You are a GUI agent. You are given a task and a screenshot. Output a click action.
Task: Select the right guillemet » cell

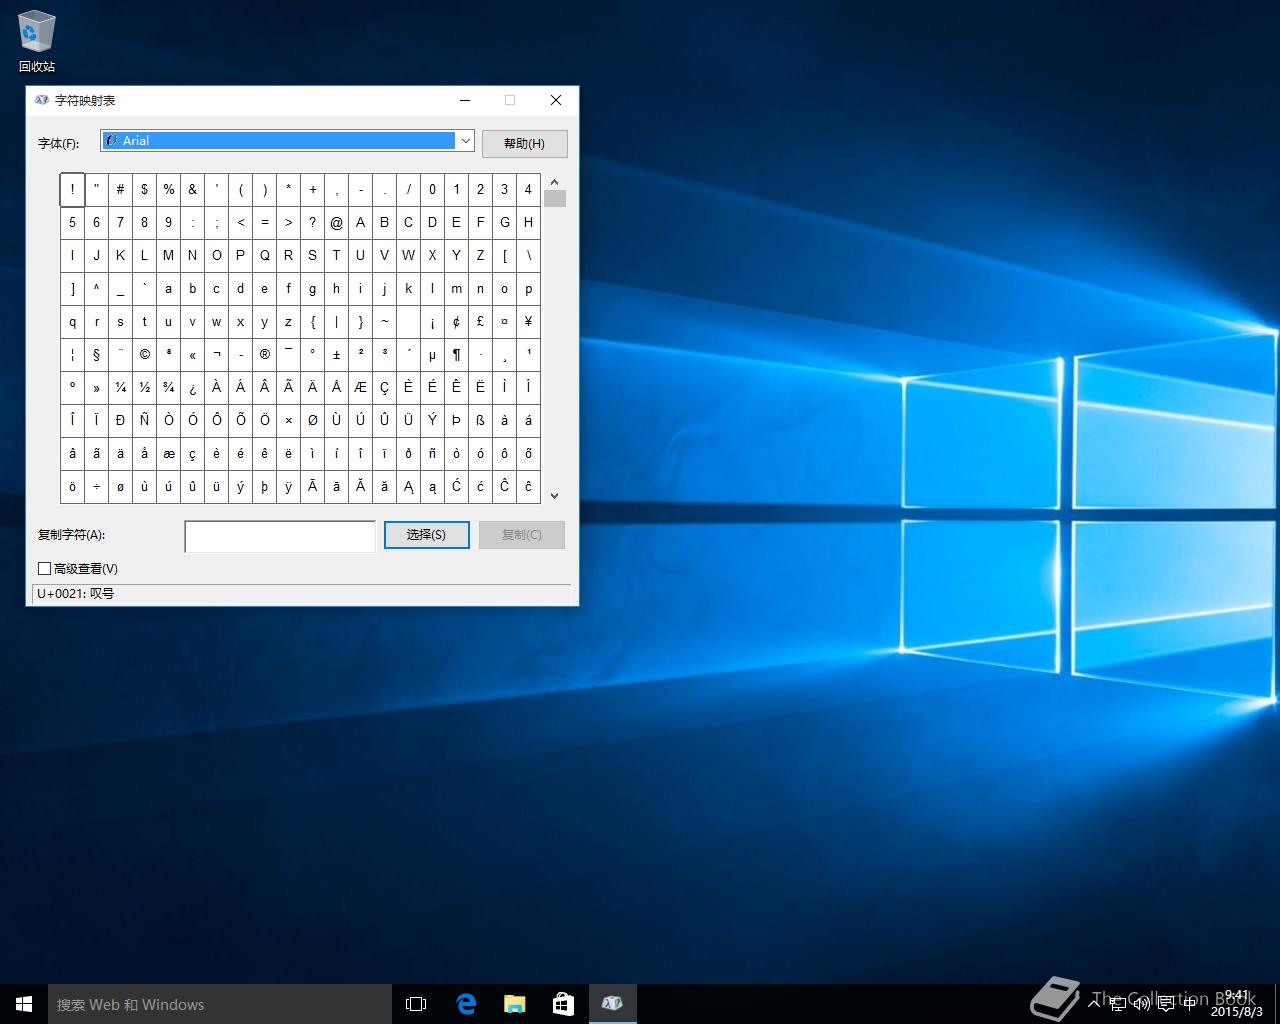coord(96,387)
